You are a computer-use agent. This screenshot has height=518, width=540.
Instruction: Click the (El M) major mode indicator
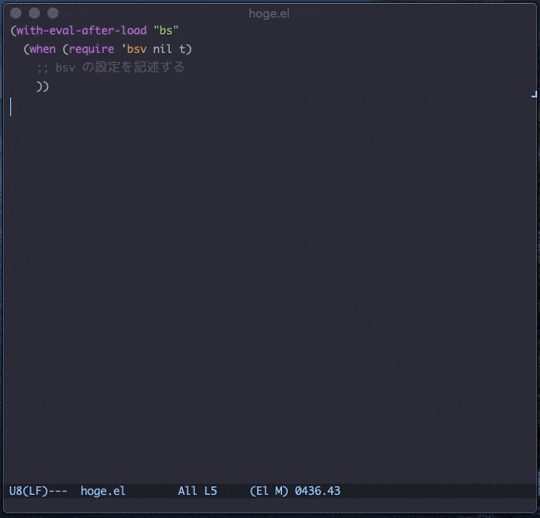(269, 491)
